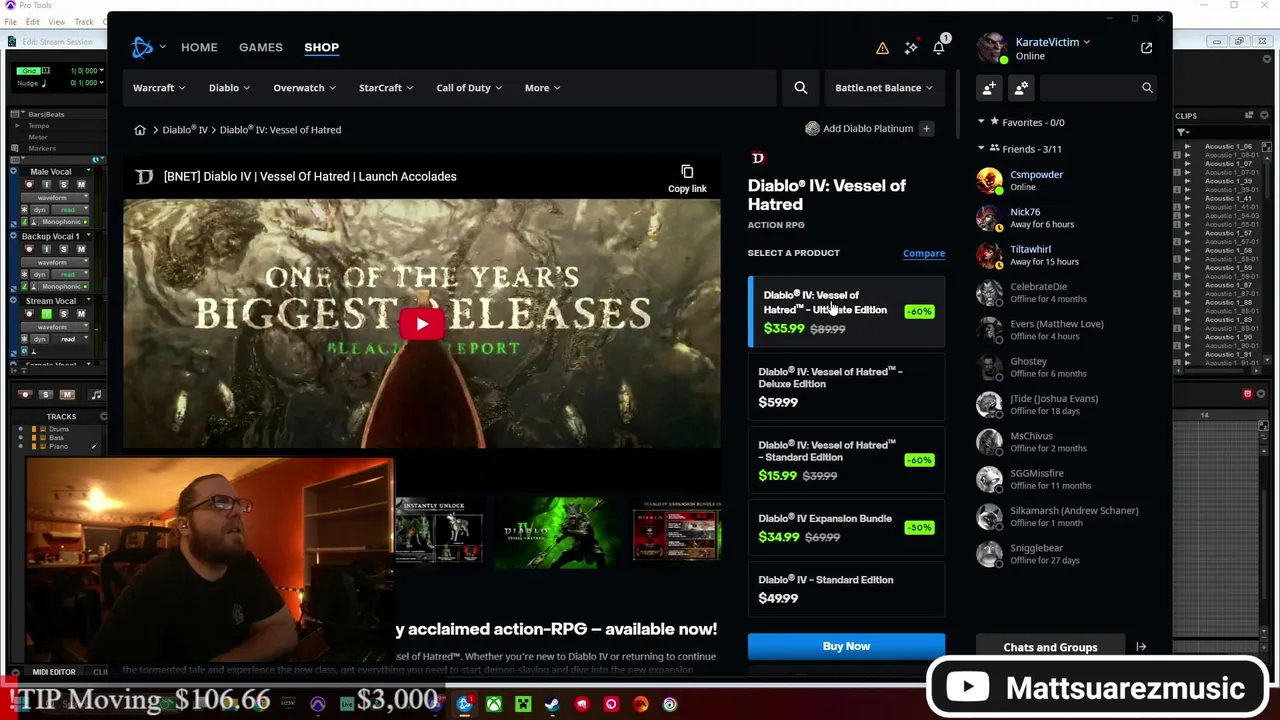The width and height of the screenshot is (1280, 720).
Task: Click the Minecraft icon in the taskbar
Action: (523, 704)
